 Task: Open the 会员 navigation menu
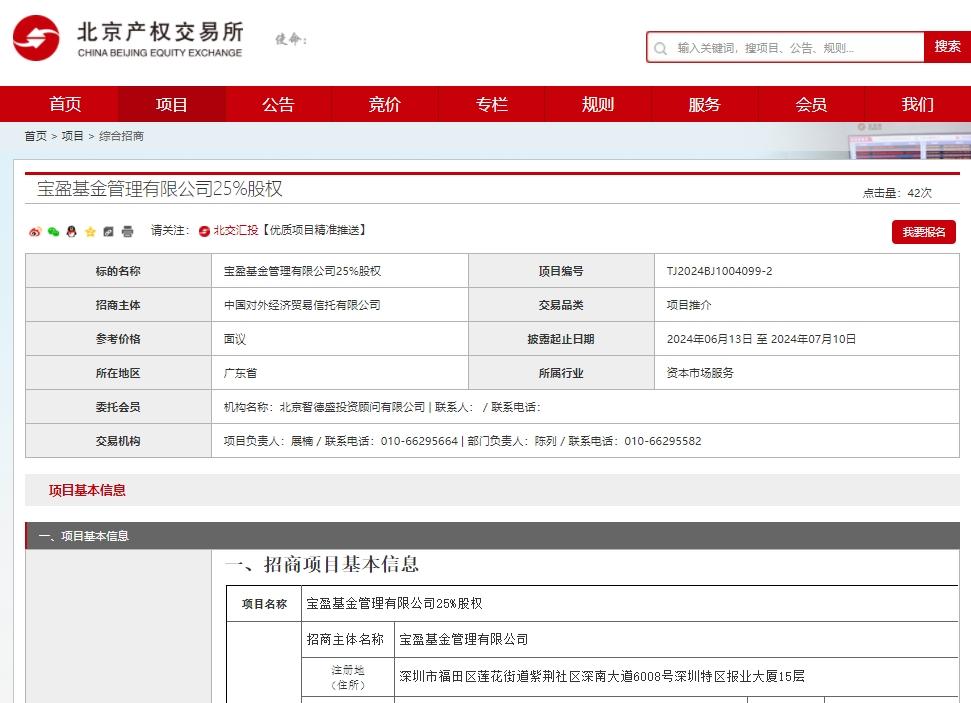[810, 104]
